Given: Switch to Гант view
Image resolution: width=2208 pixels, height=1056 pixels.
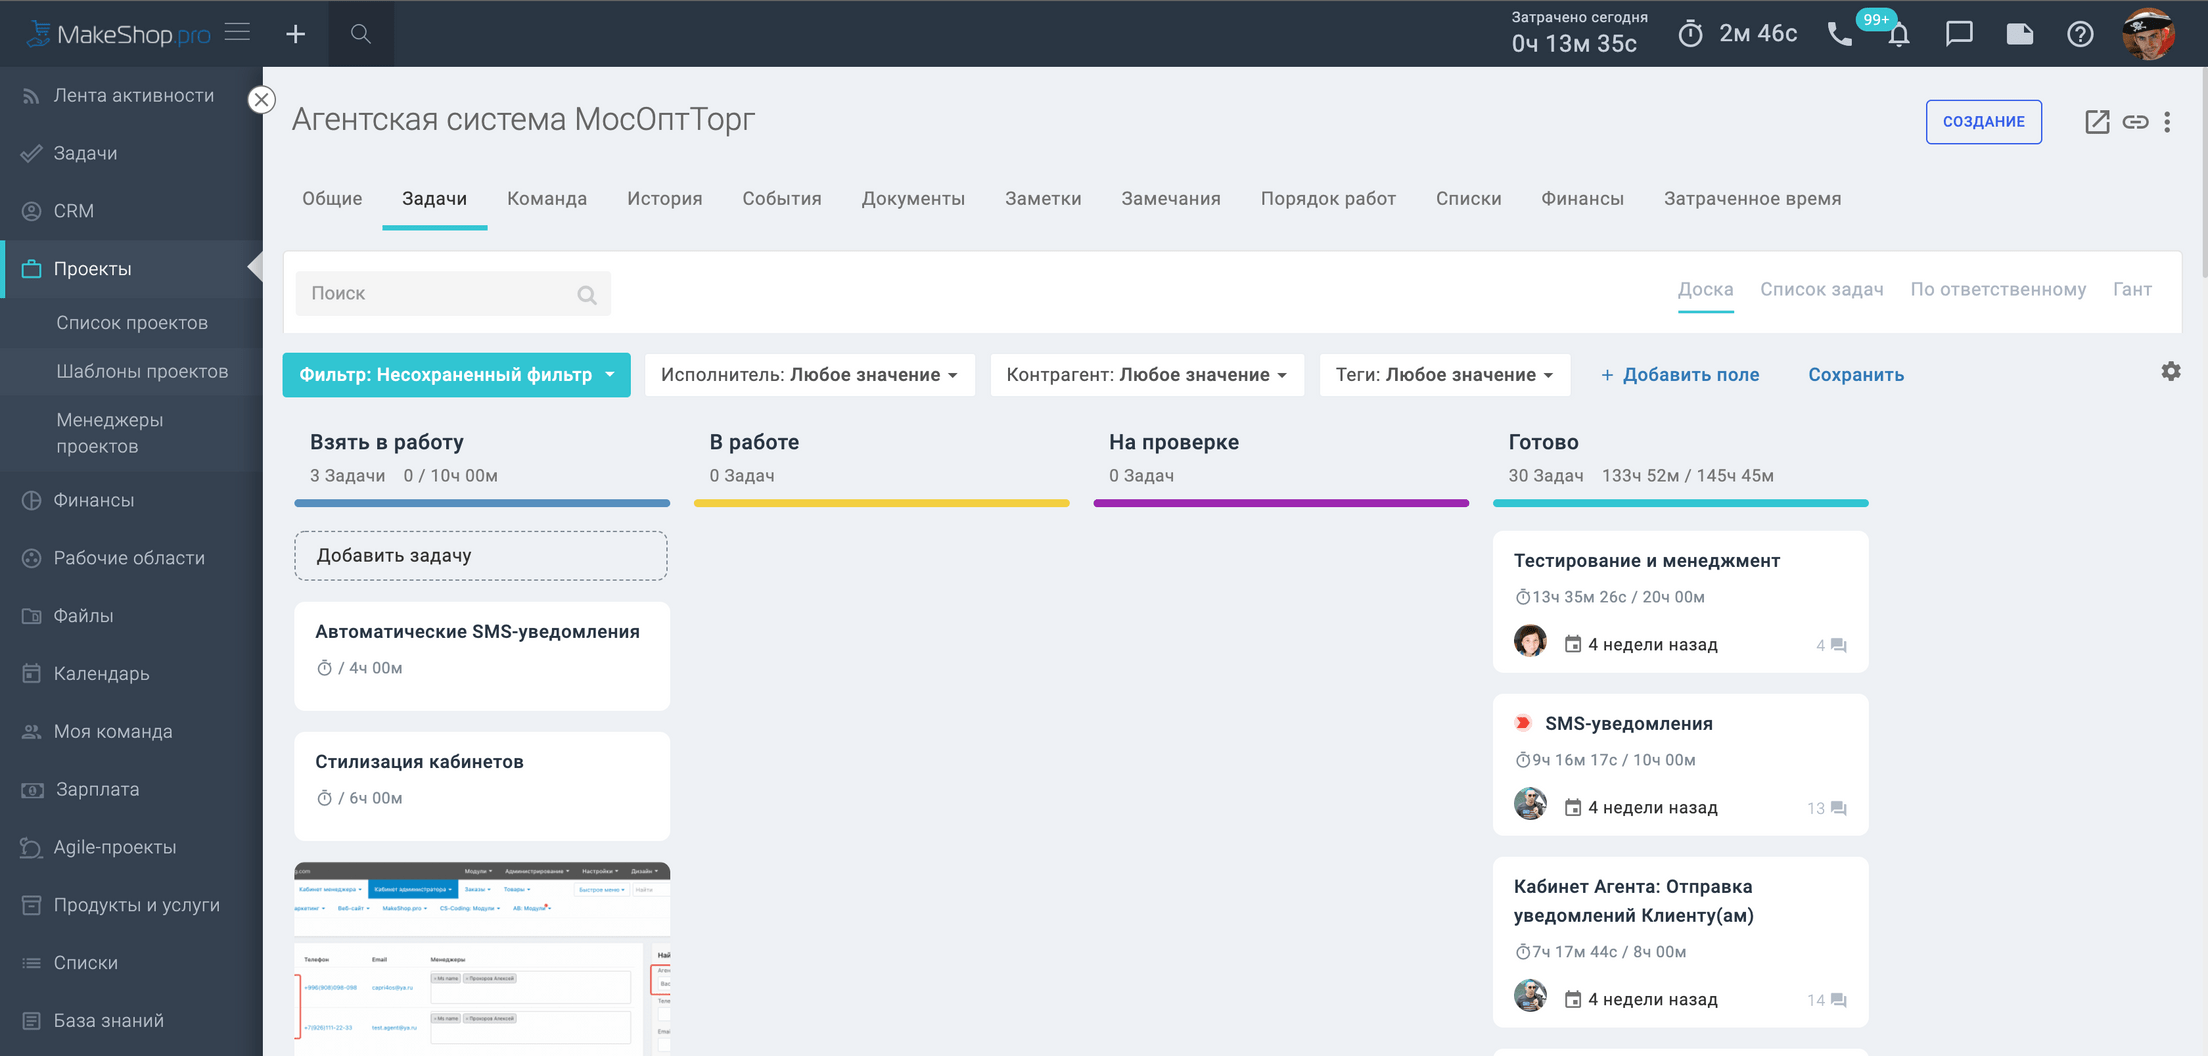Looking at the screenshot, I should (x=2132, y=290).
